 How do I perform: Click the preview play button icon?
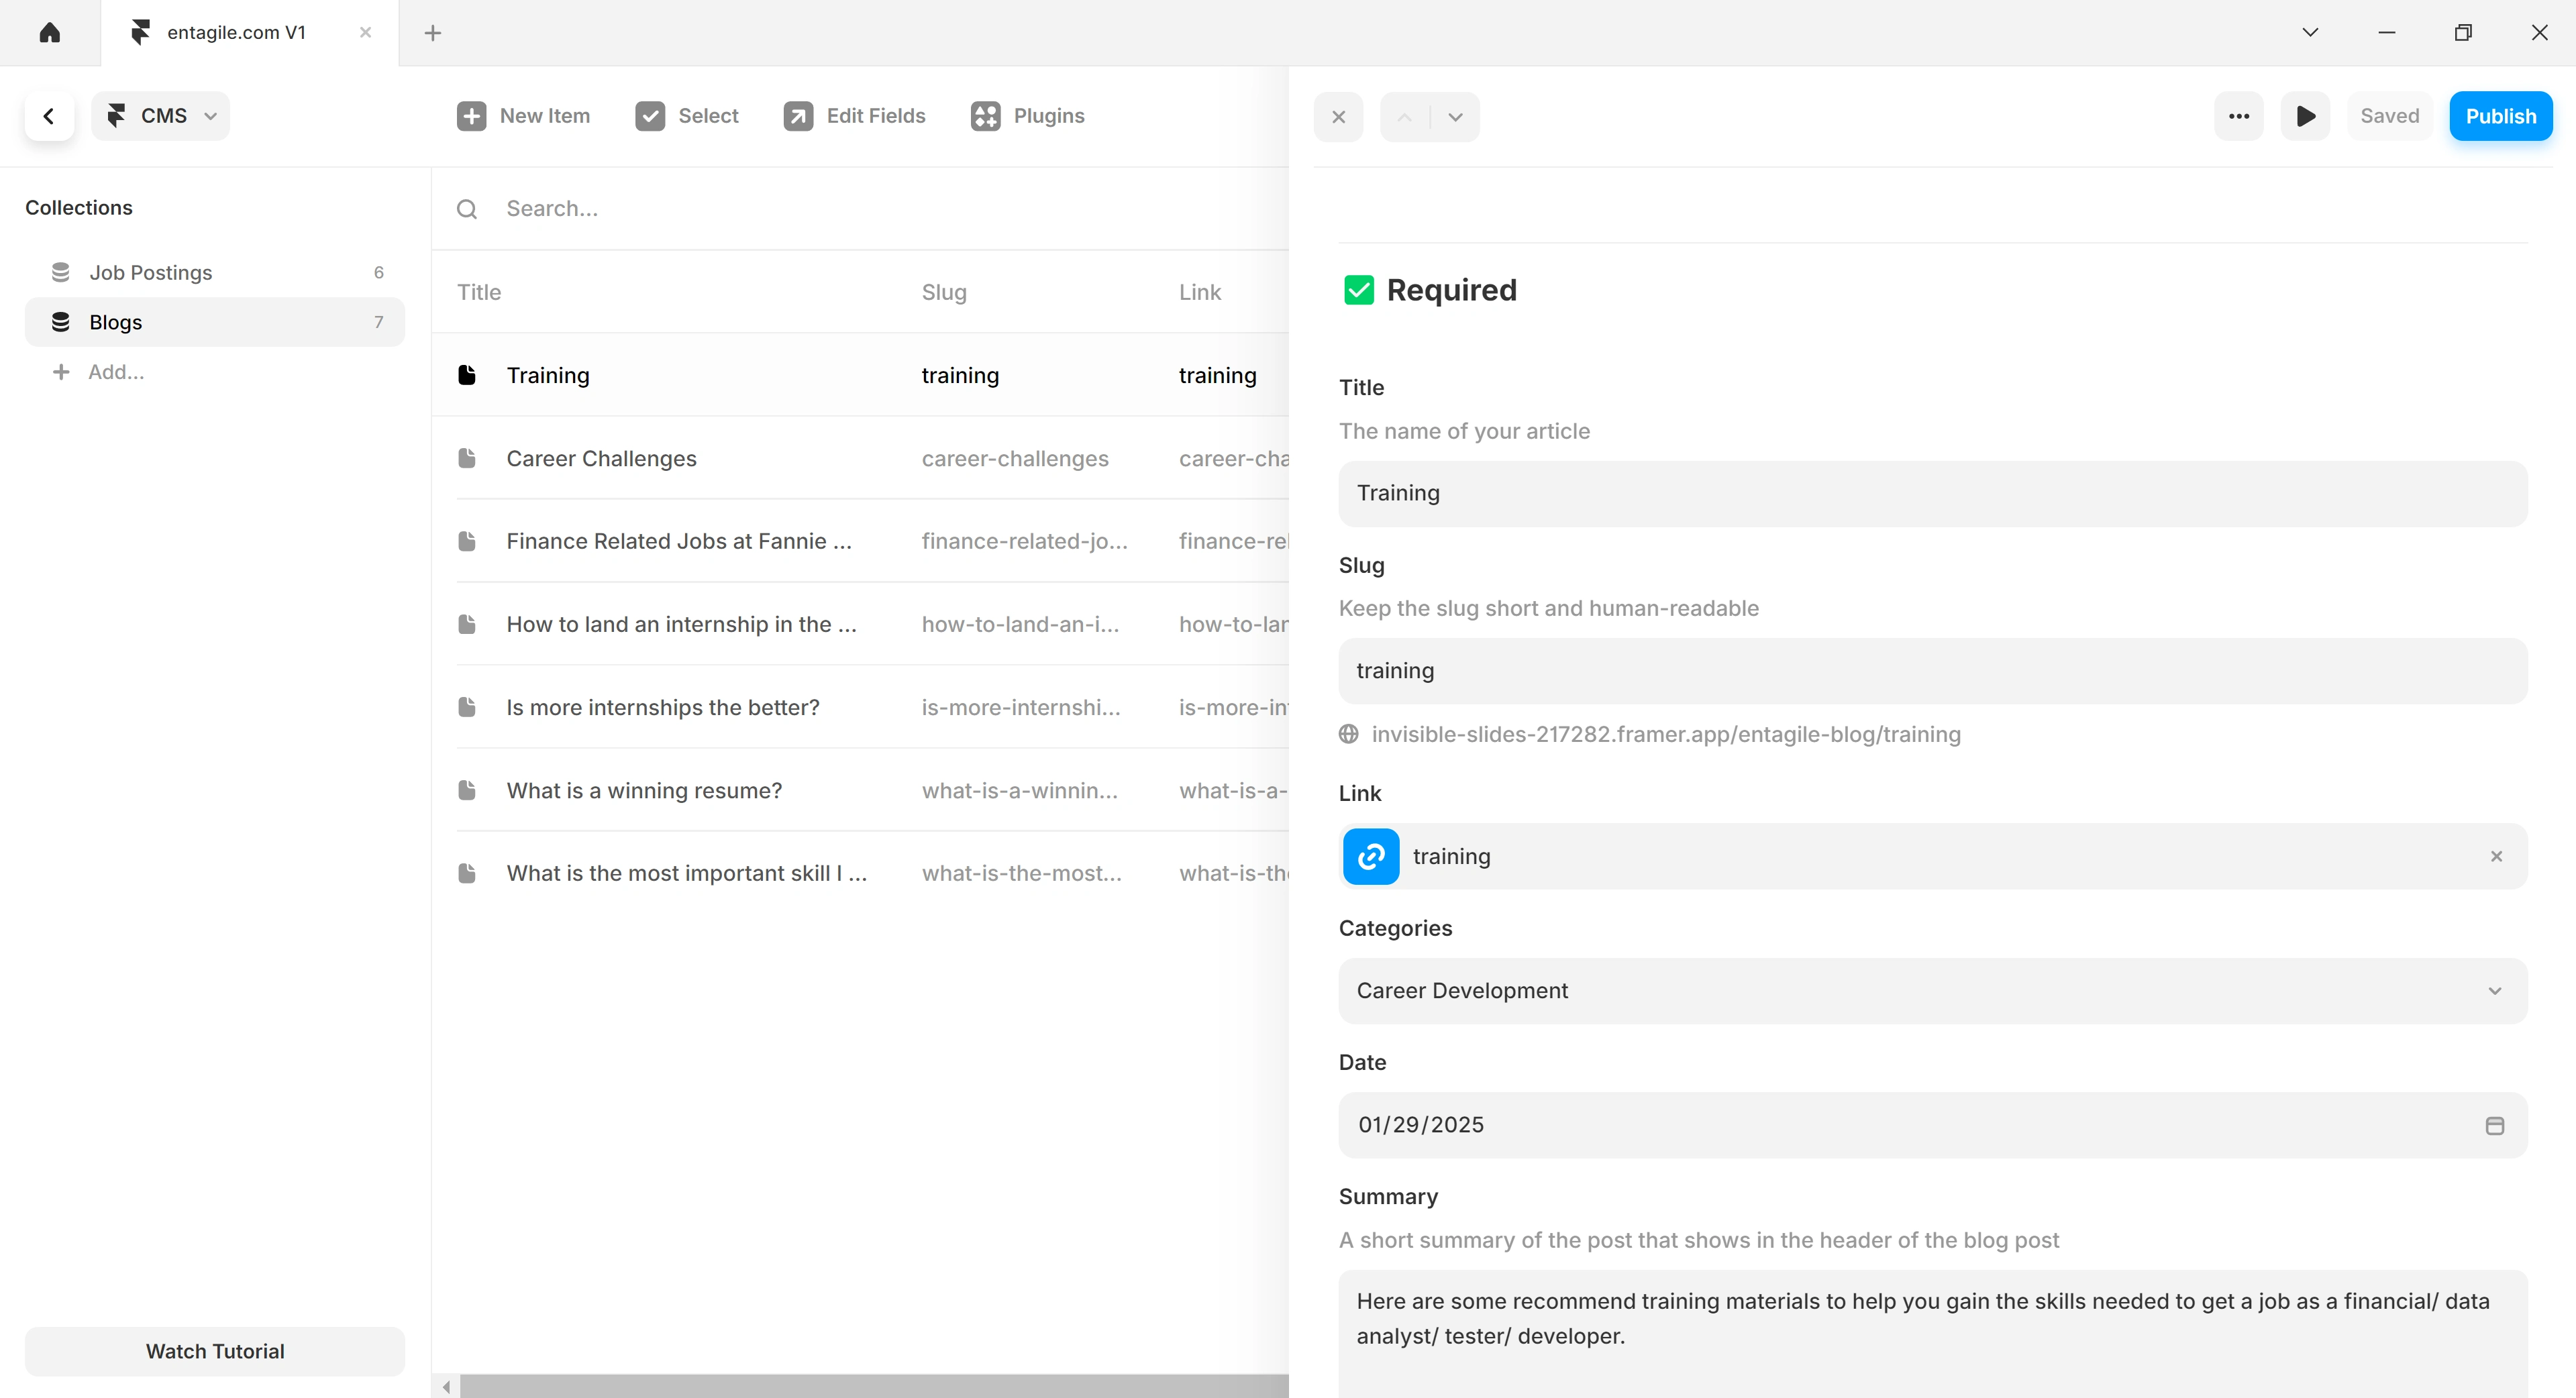tap(2308, 115)
